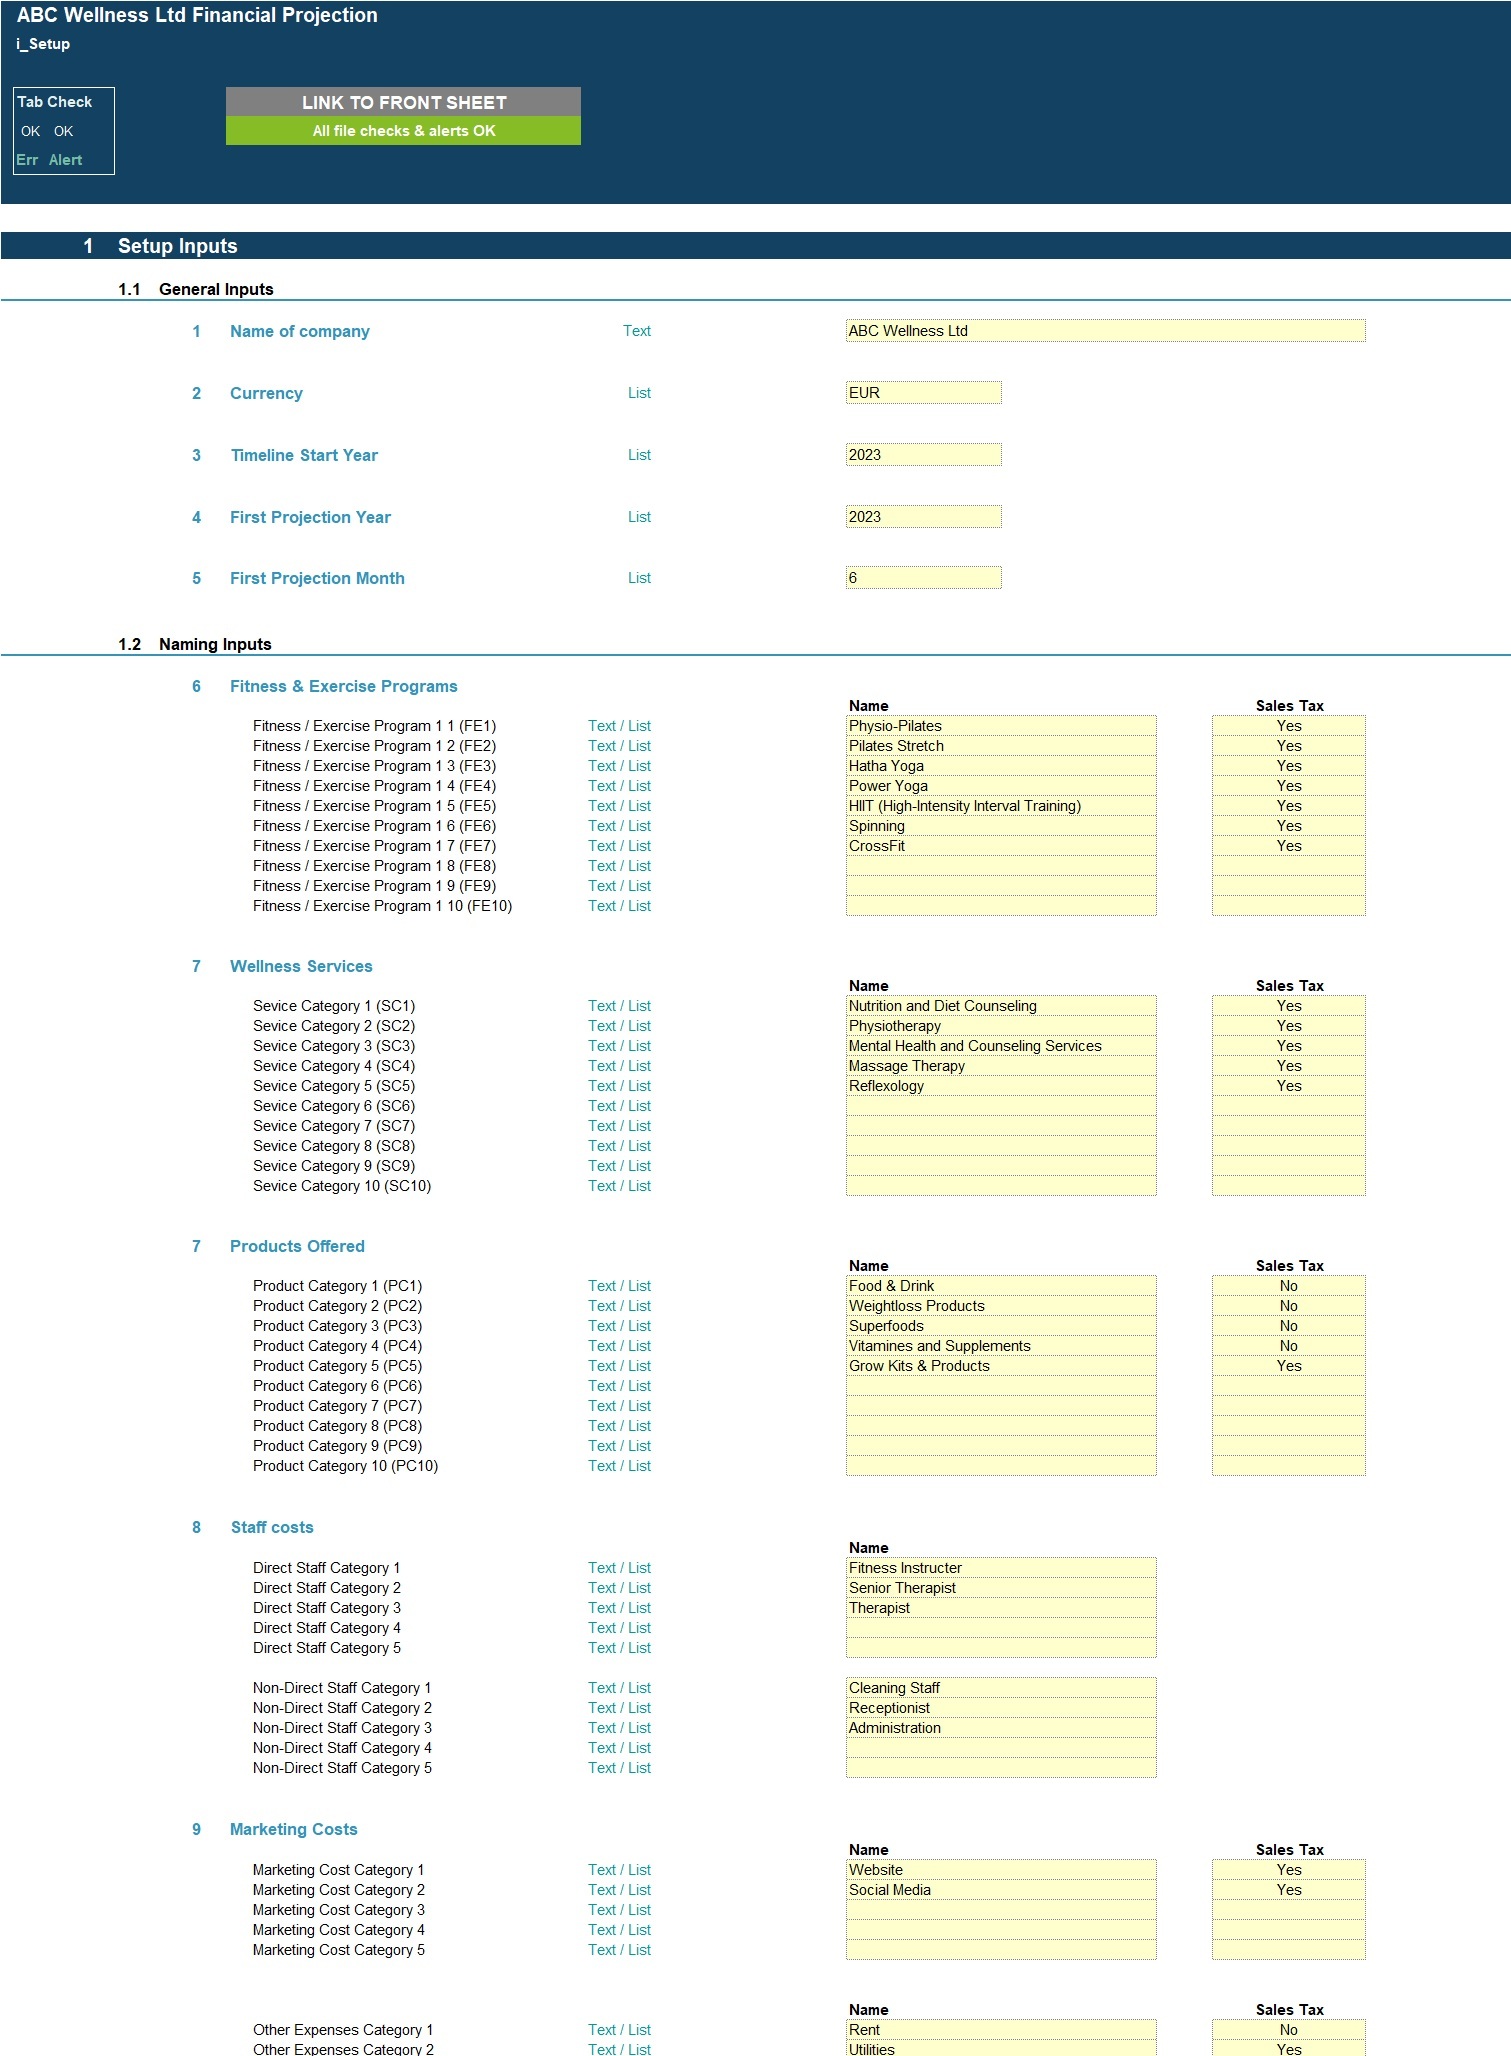The width and height of the screenshot is (1511, 2056).
Task: Click the Naming Inputs subsection heading
Action: pyautogui.click(x=215, y=644)
